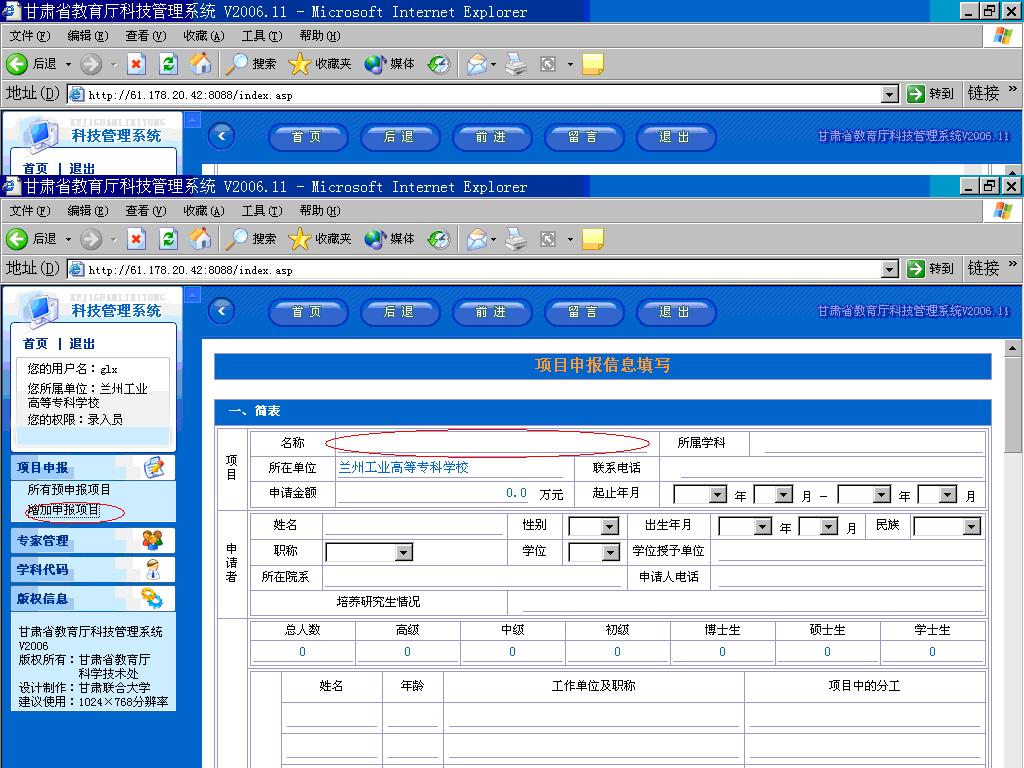Screen dimensions: 1024x768
Task: Open 收藏夹 favorites in the lower browser toolbar
Action: [x=320, y=239]
